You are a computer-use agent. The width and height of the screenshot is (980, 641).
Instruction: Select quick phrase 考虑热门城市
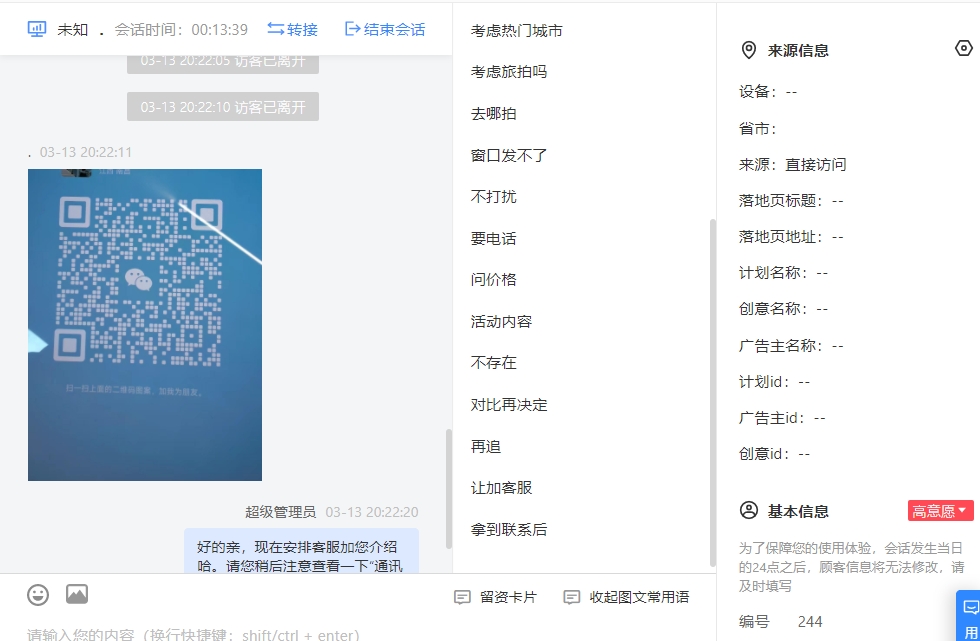[x=516, y=31]
